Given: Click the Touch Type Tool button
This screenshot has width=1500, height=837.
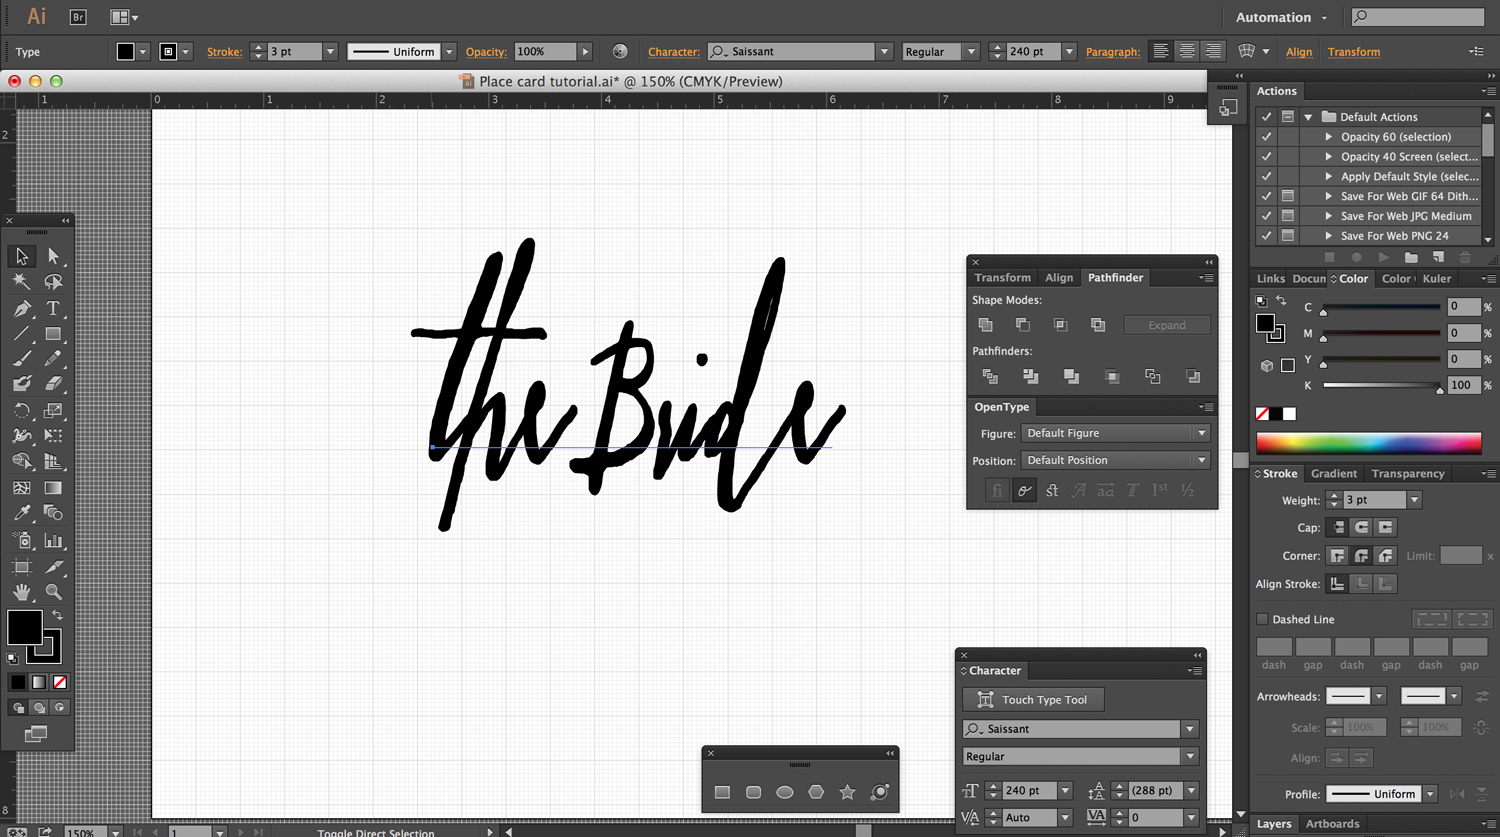Looking at the screenshot, I should pyautogui.click(x=1032, y=700).
